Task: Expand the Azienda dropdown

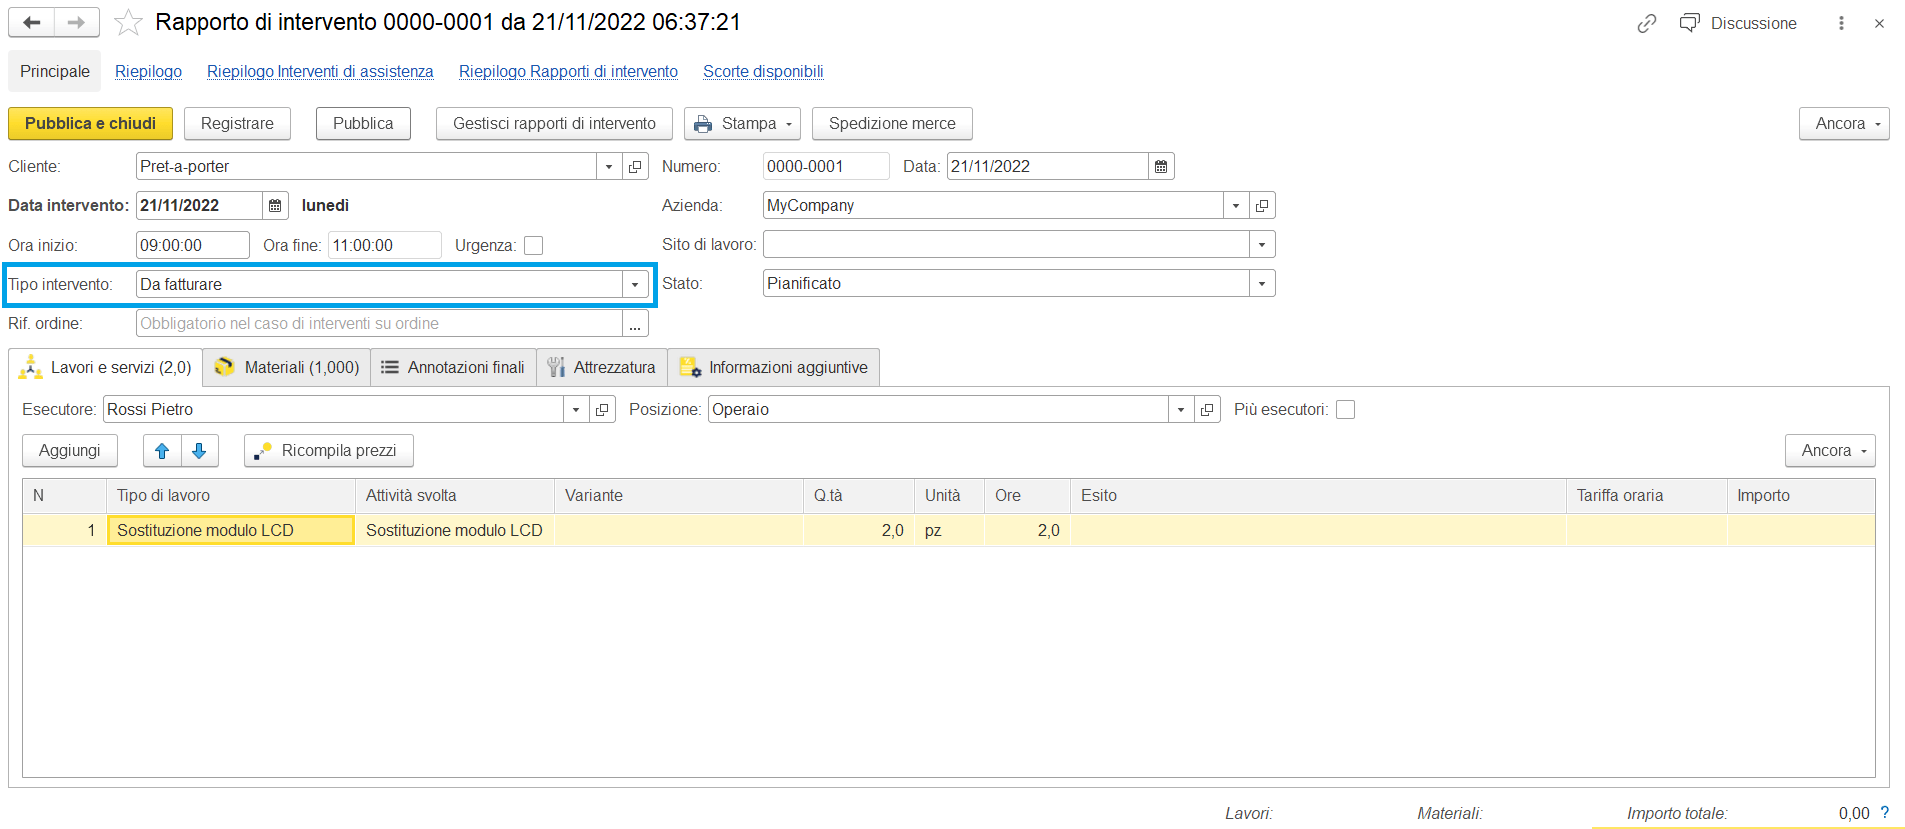Action: 1236,205
